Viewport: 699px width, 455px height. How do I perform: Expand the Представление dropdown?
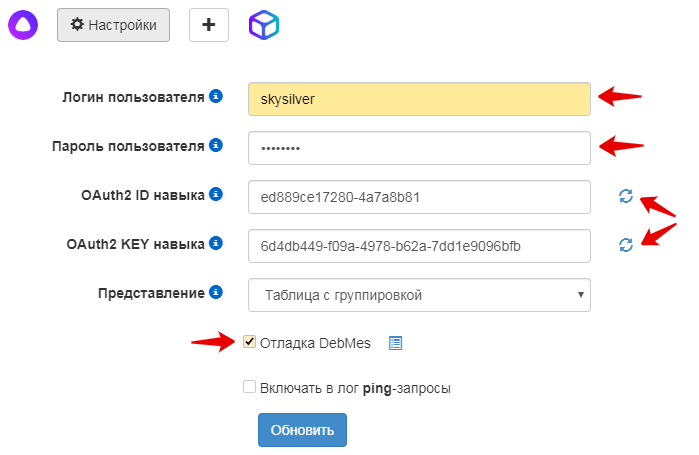point(419,295)
